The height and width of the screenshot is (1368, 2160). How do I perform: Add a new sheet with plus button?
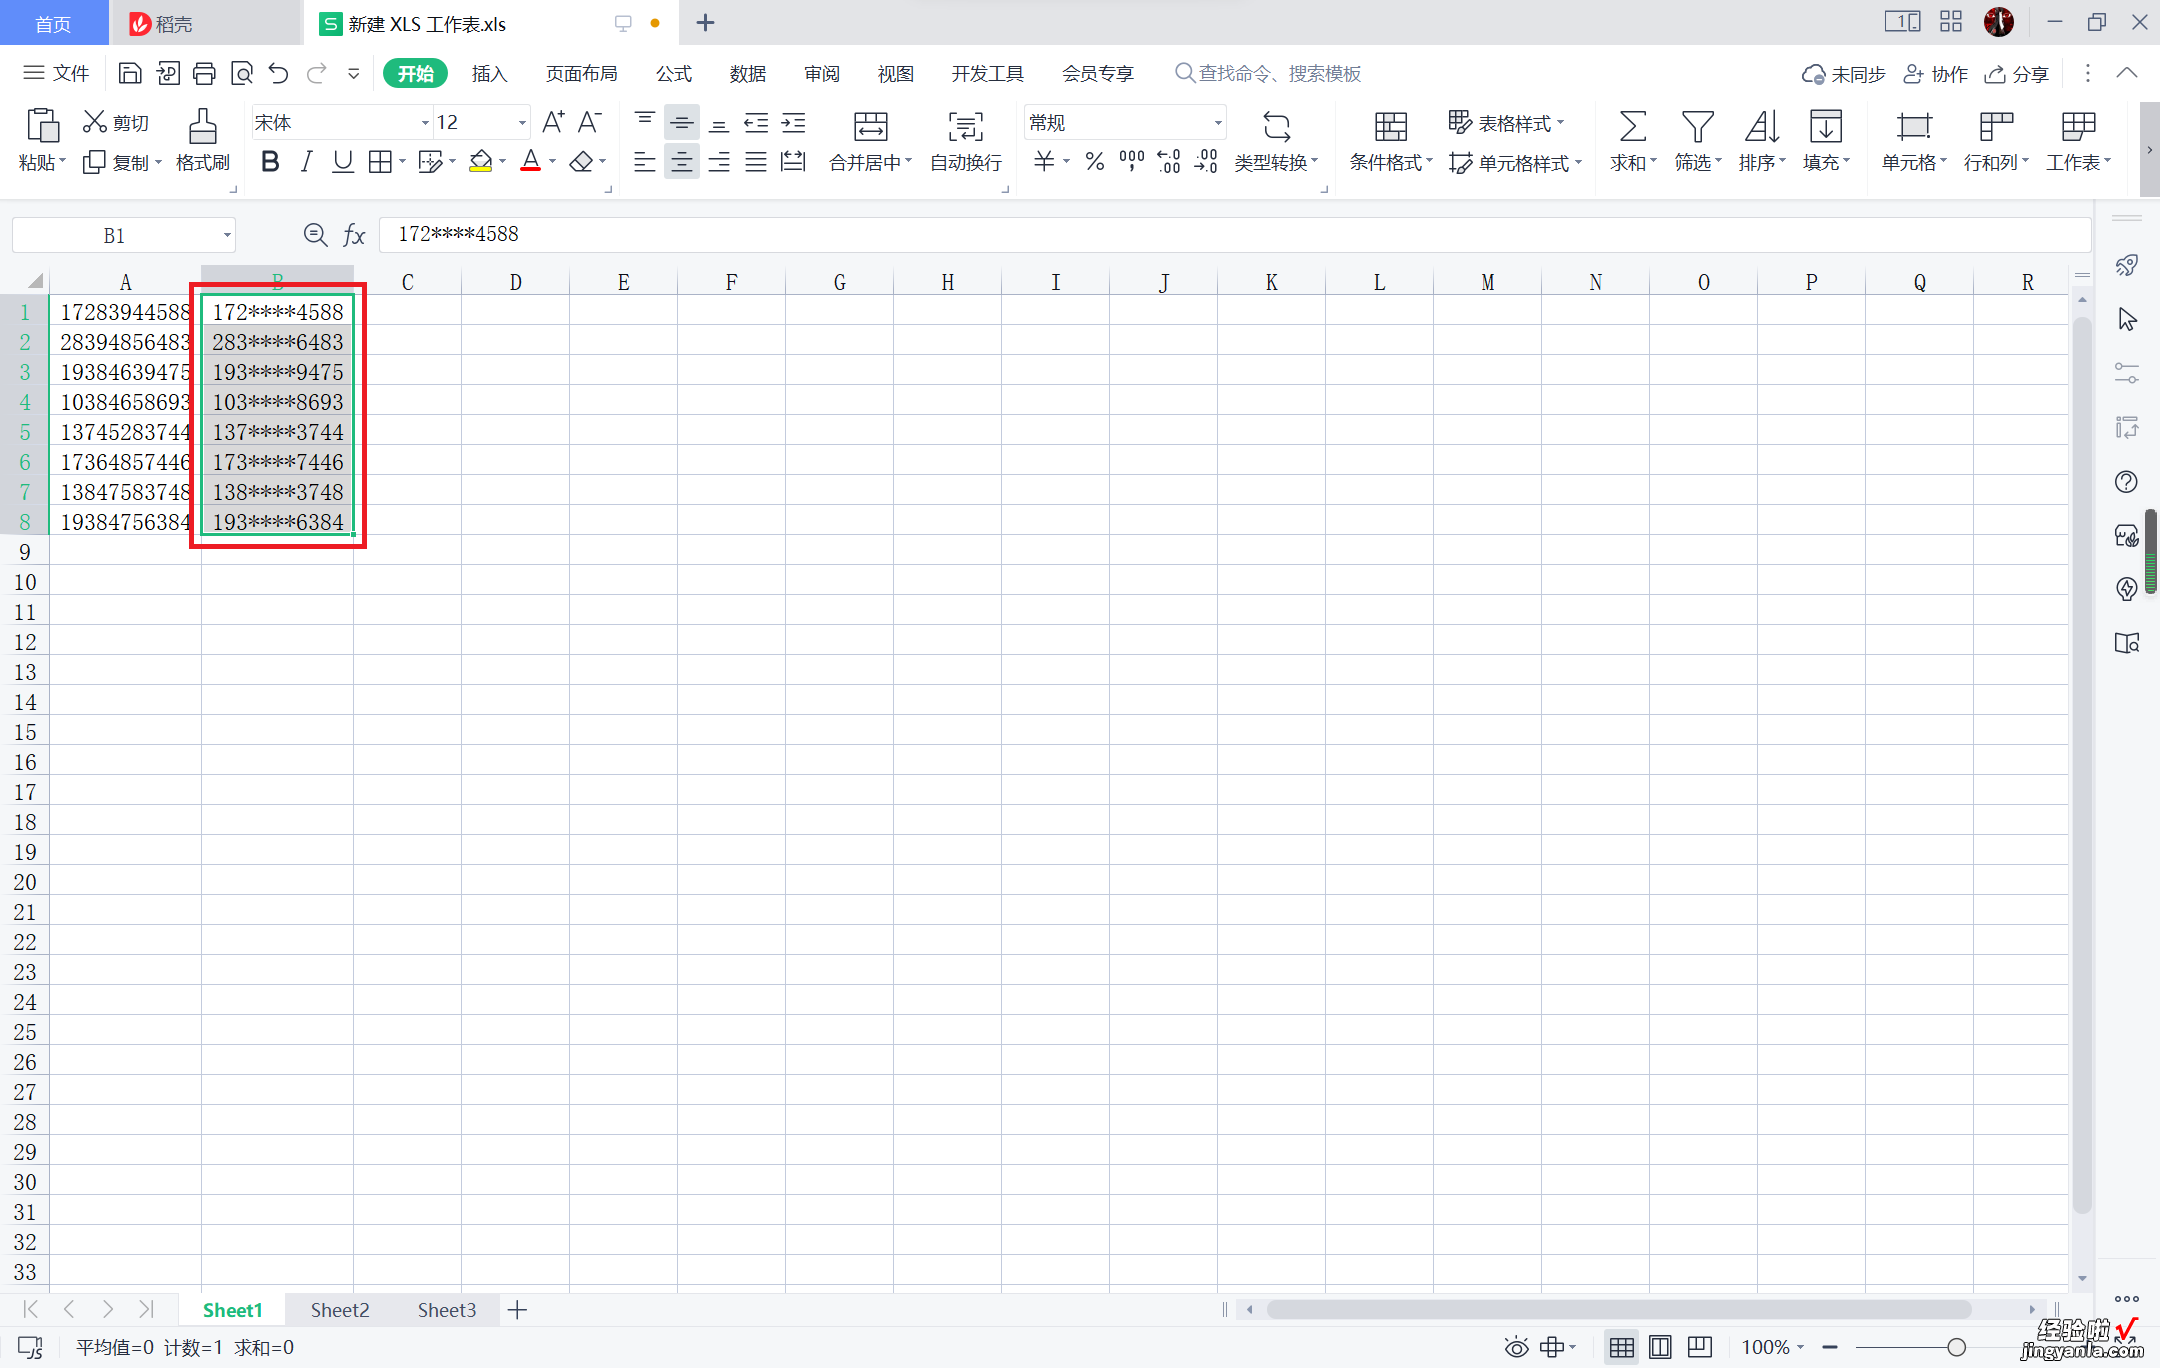pyautogui.click(x=517, y=1310)
